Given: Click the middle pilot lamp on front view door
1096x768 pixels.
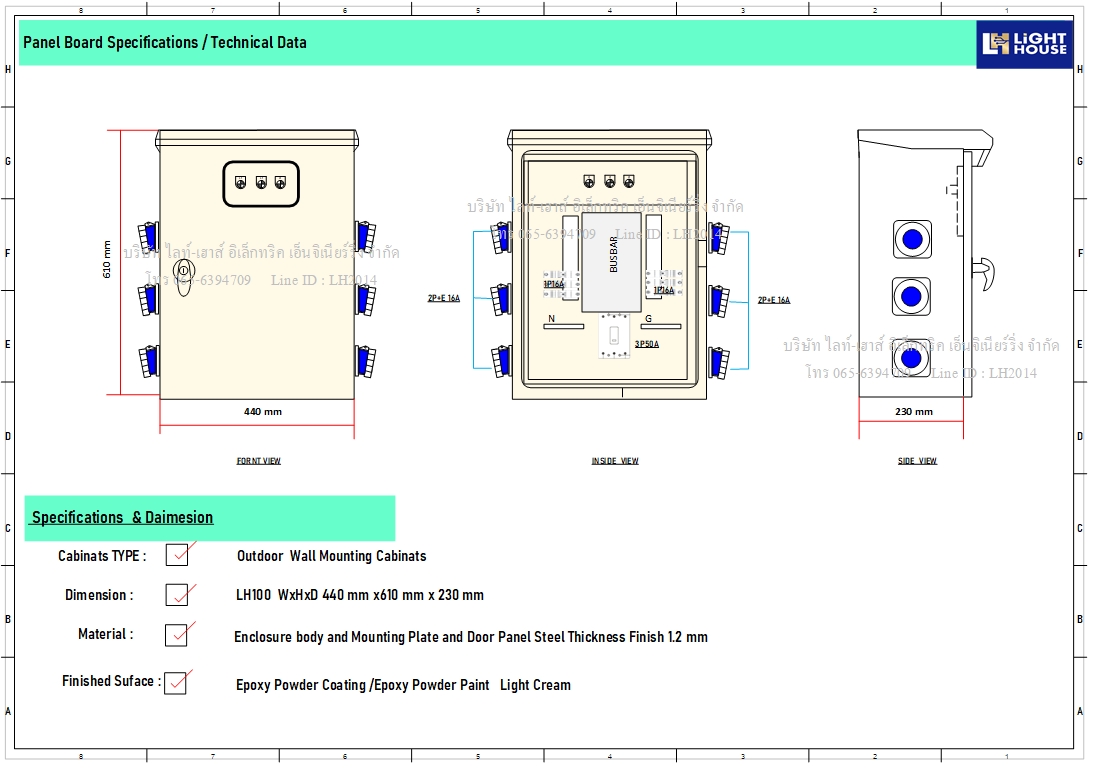Looking at the screenshot, I should pos(261,183).
